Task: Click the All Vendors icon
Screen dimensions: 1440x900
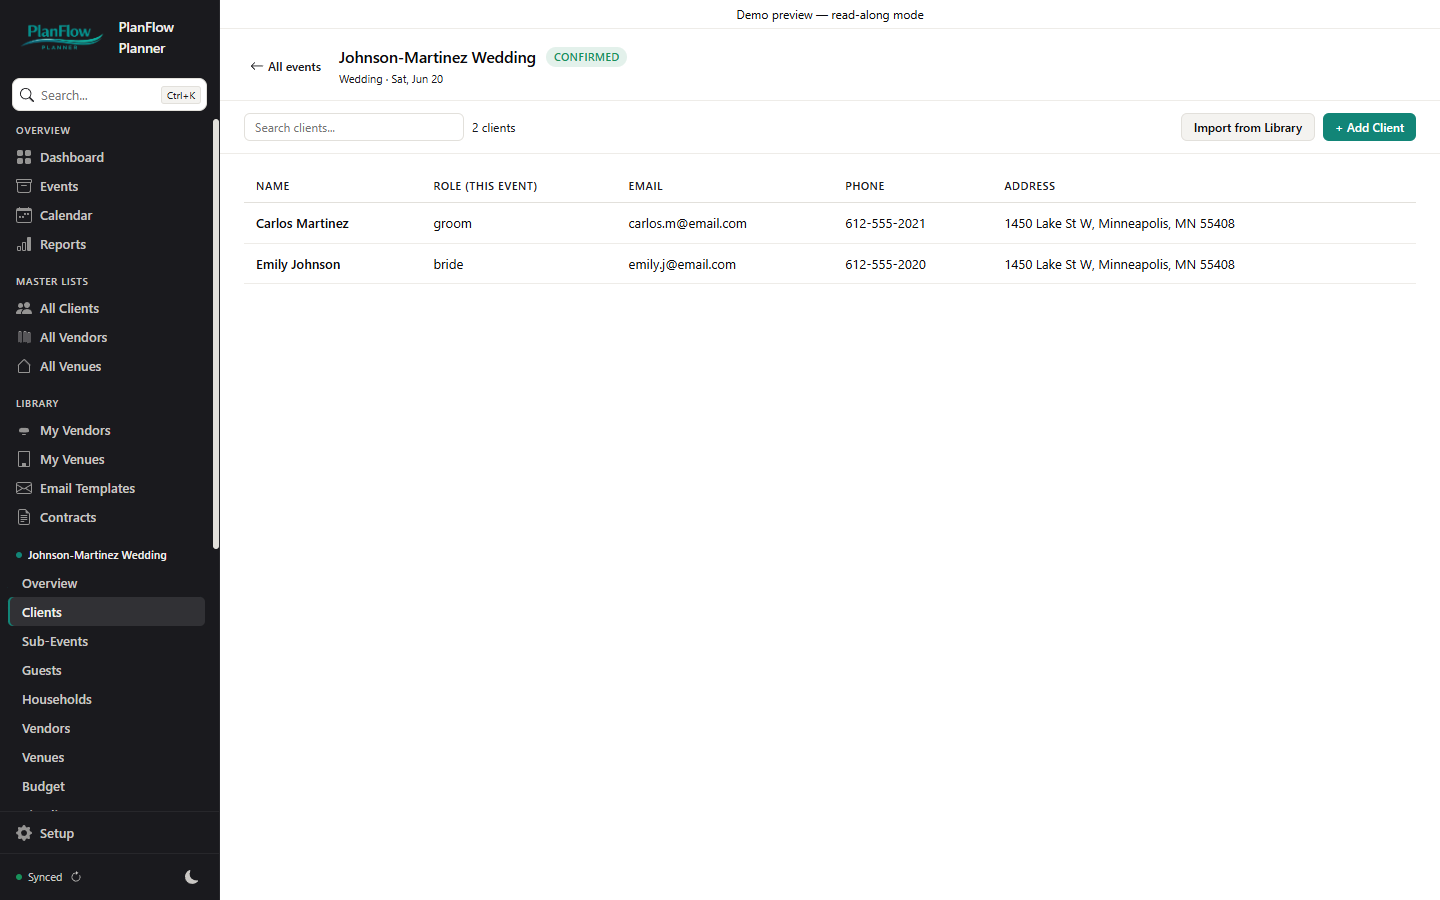Action: pos(24,337)
